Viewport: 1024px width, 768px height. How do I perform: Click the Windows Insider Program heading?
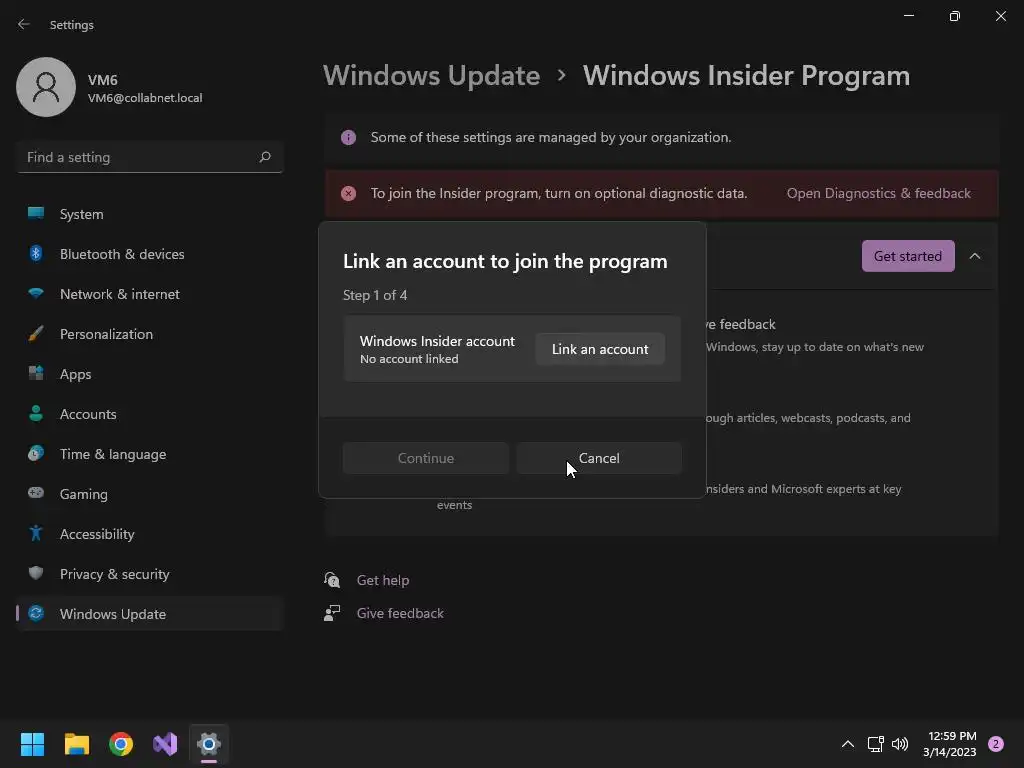click(x=746, y=75)
